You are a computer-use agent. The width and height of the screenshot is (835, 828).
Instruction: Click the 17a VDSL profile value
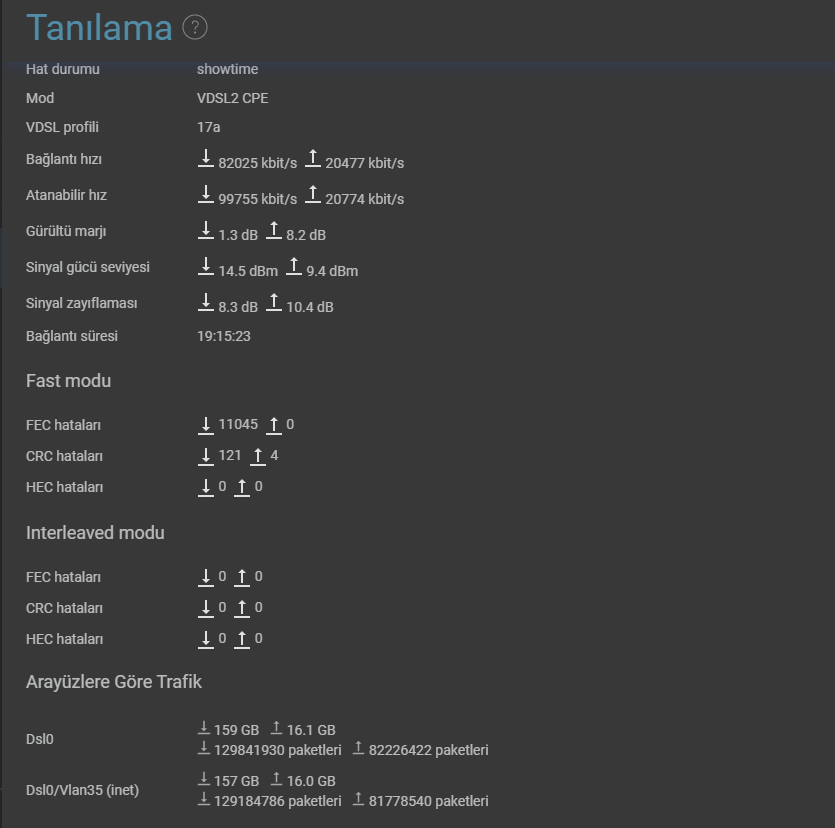coord(208,127)
